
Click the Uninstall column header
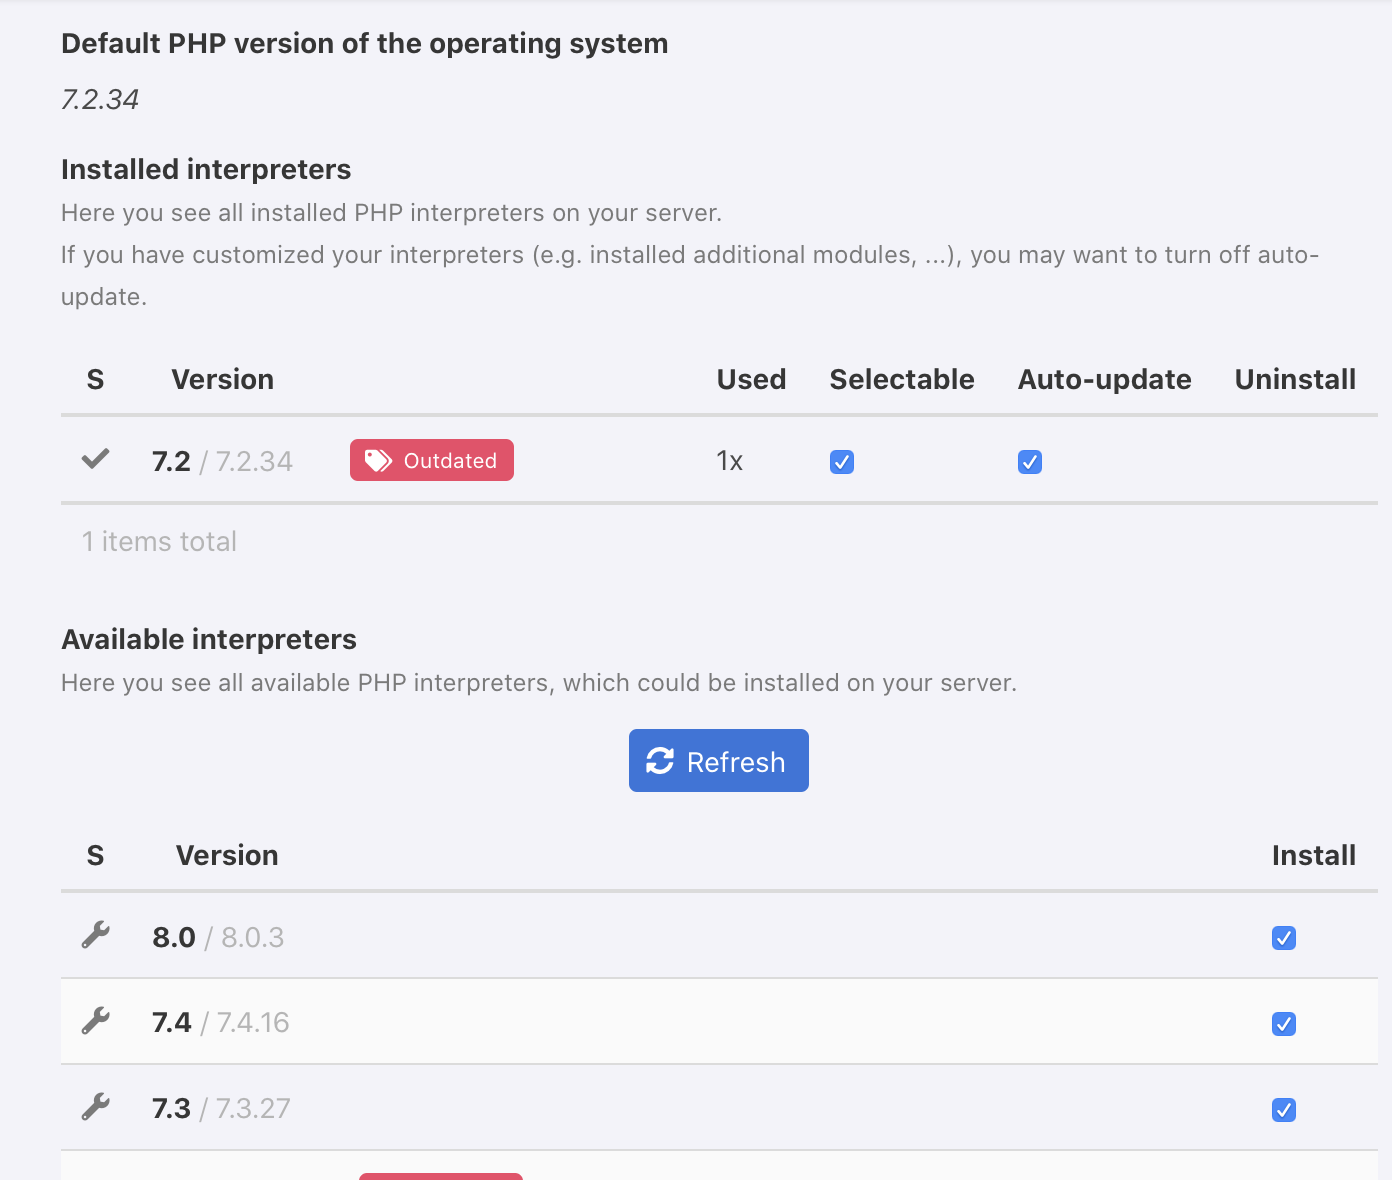point(1295,380)
